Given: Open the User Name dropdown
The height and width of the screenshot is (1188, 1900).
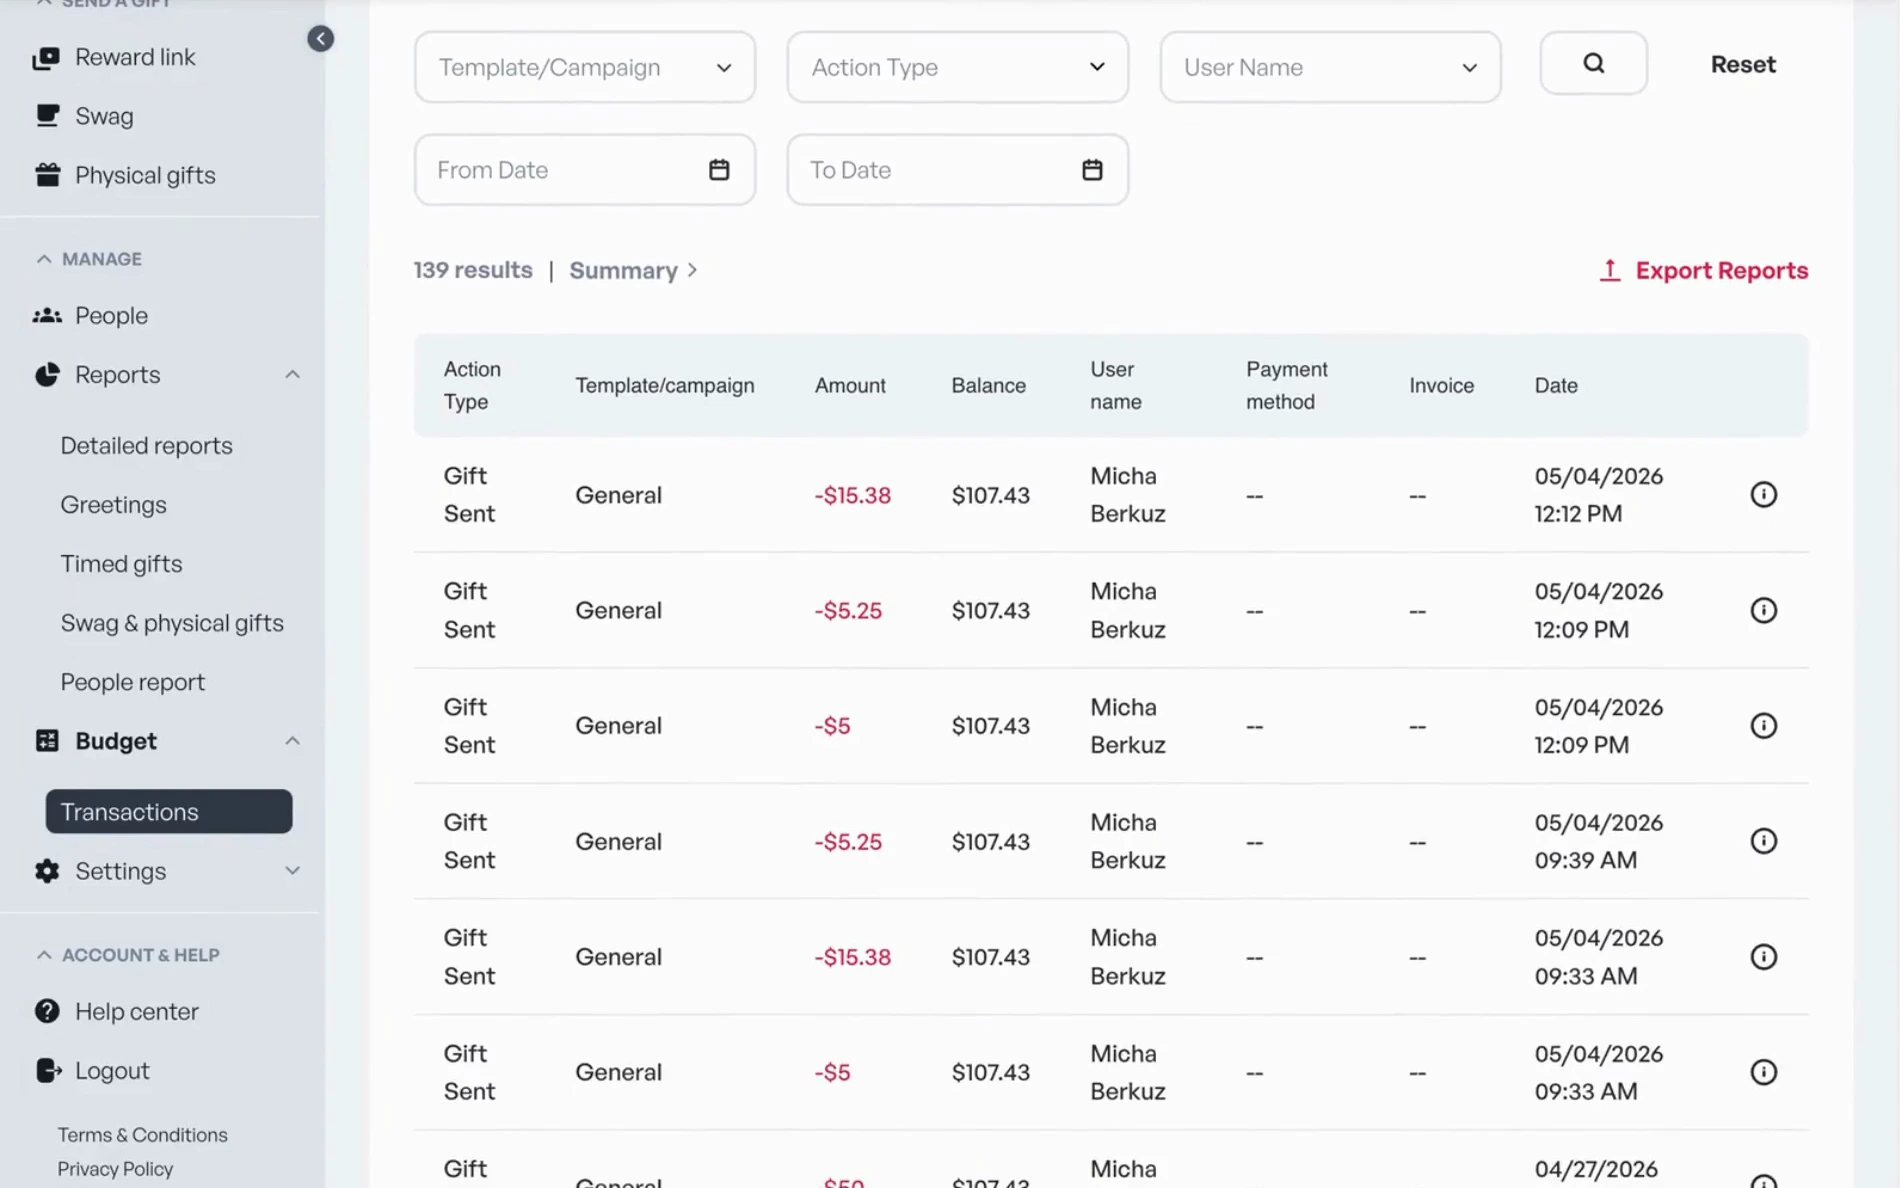Looking at the screenshot, I should click(x=1330, y=67).
